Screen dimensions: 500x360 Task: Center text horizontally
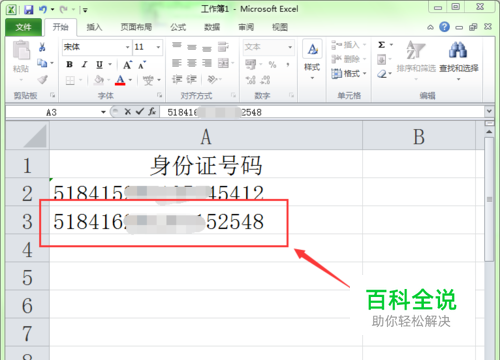[x=192, y=63]
